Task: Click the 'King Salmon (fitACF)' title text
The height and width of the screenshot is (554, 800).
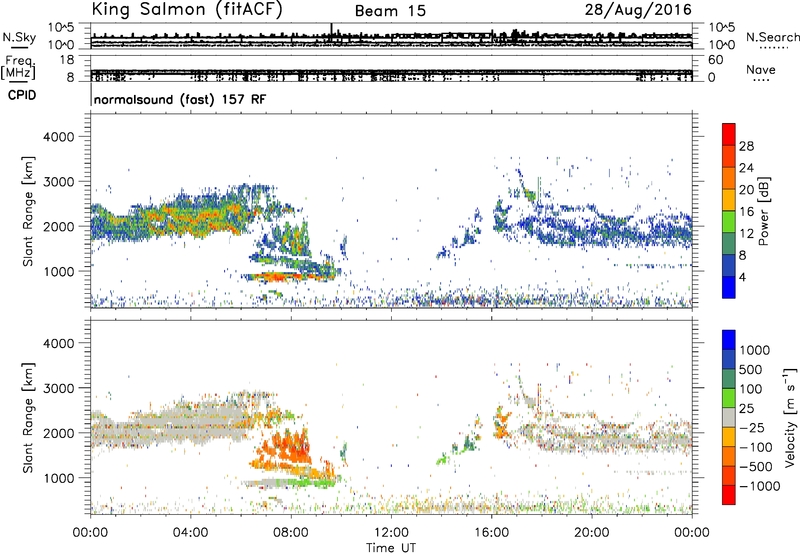Action: coord(187,10)
